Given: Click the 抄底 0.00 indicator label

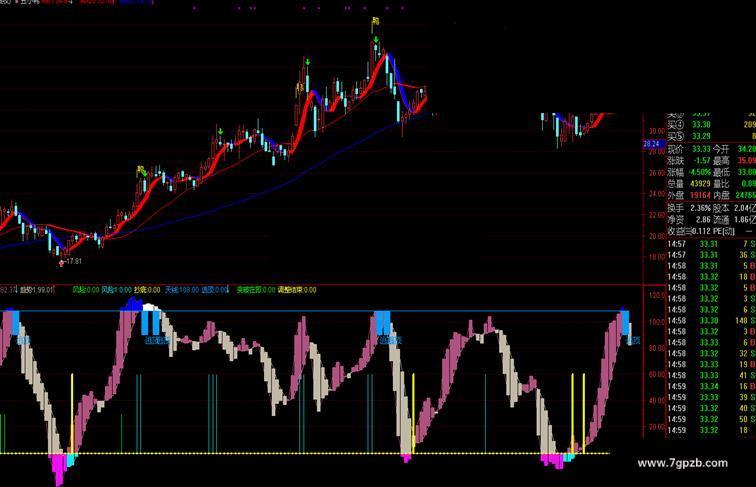Looking at the screenshot, I should coord(147,290).
